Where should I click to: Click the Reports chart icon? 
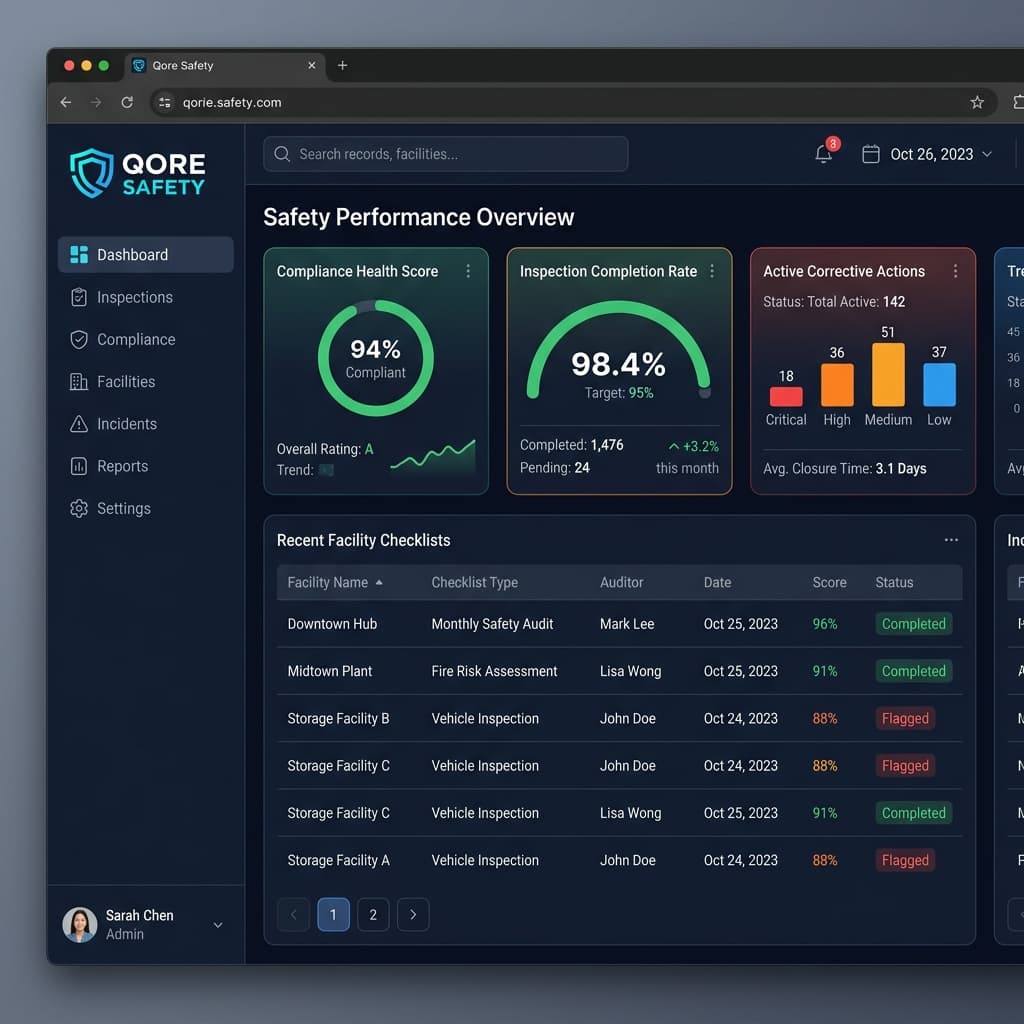(x=79, y=466)
